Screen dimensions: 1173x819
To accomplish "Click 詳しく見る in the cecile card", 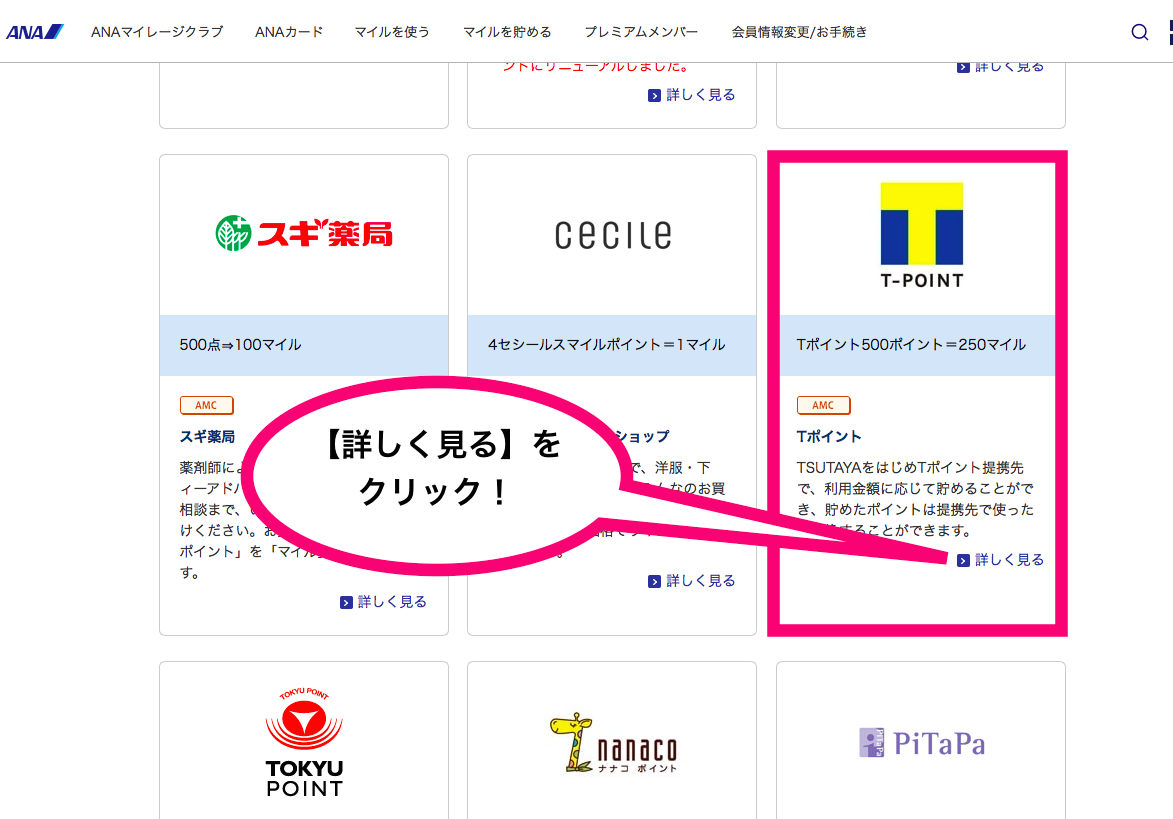I will coord(692,581).
